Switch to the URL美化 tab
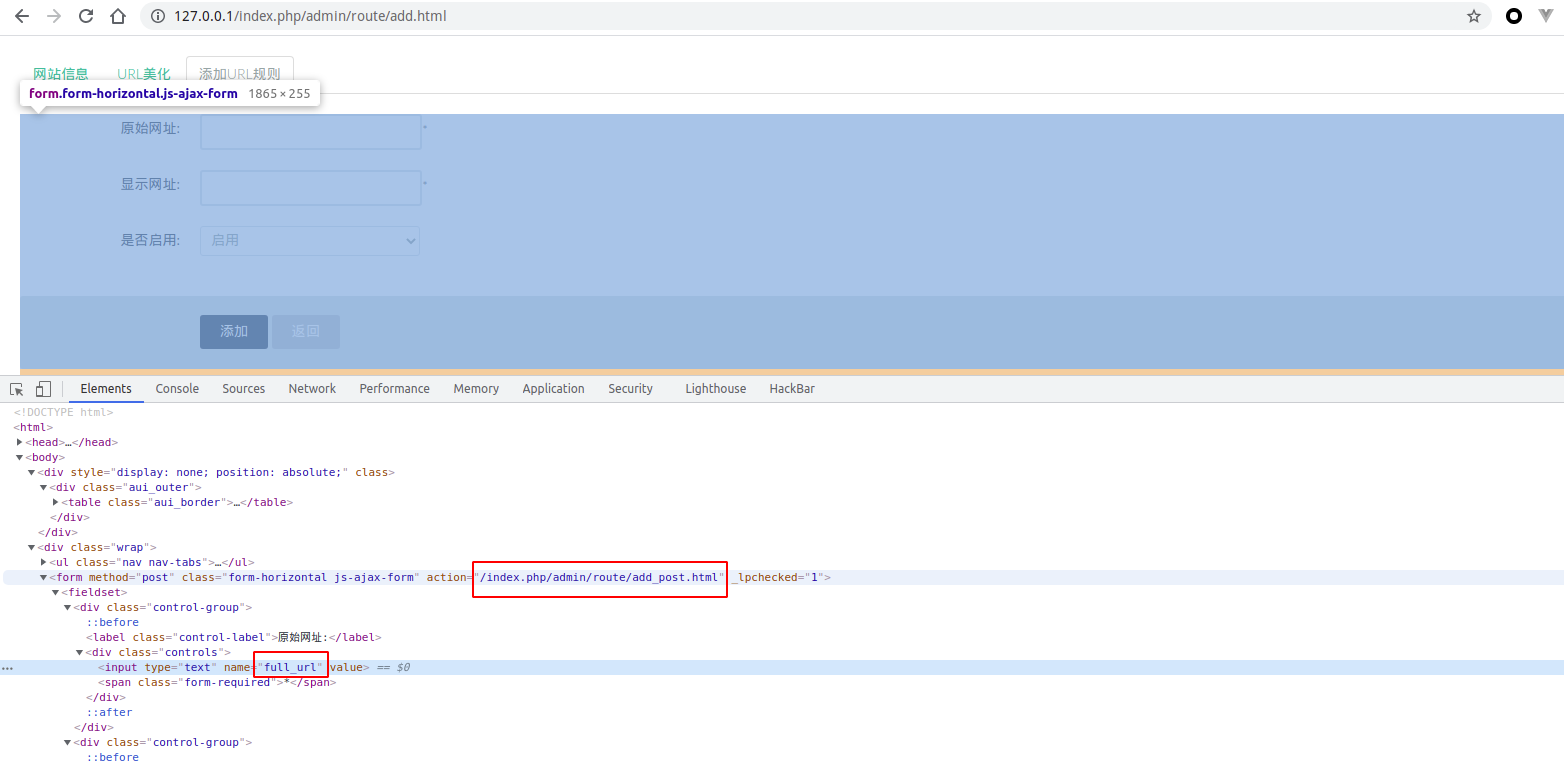This screenshot has height=761, width=1564. point(144,74)
